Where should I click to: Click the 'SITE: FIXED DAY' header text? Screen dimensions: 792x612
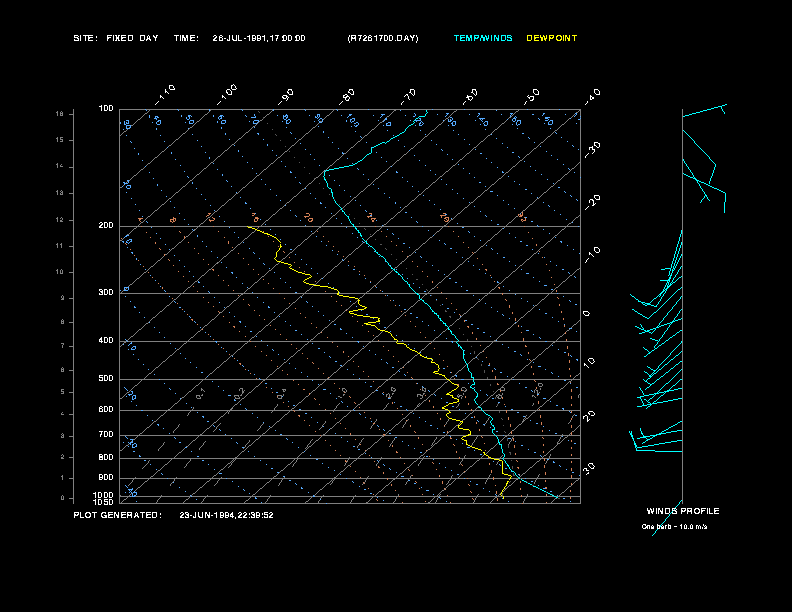tap(116, 38)
